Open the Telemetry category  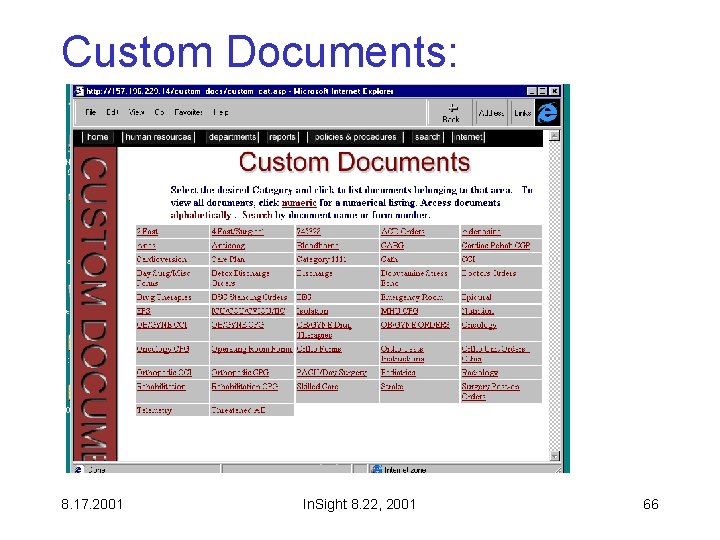[x=154, y=410]
